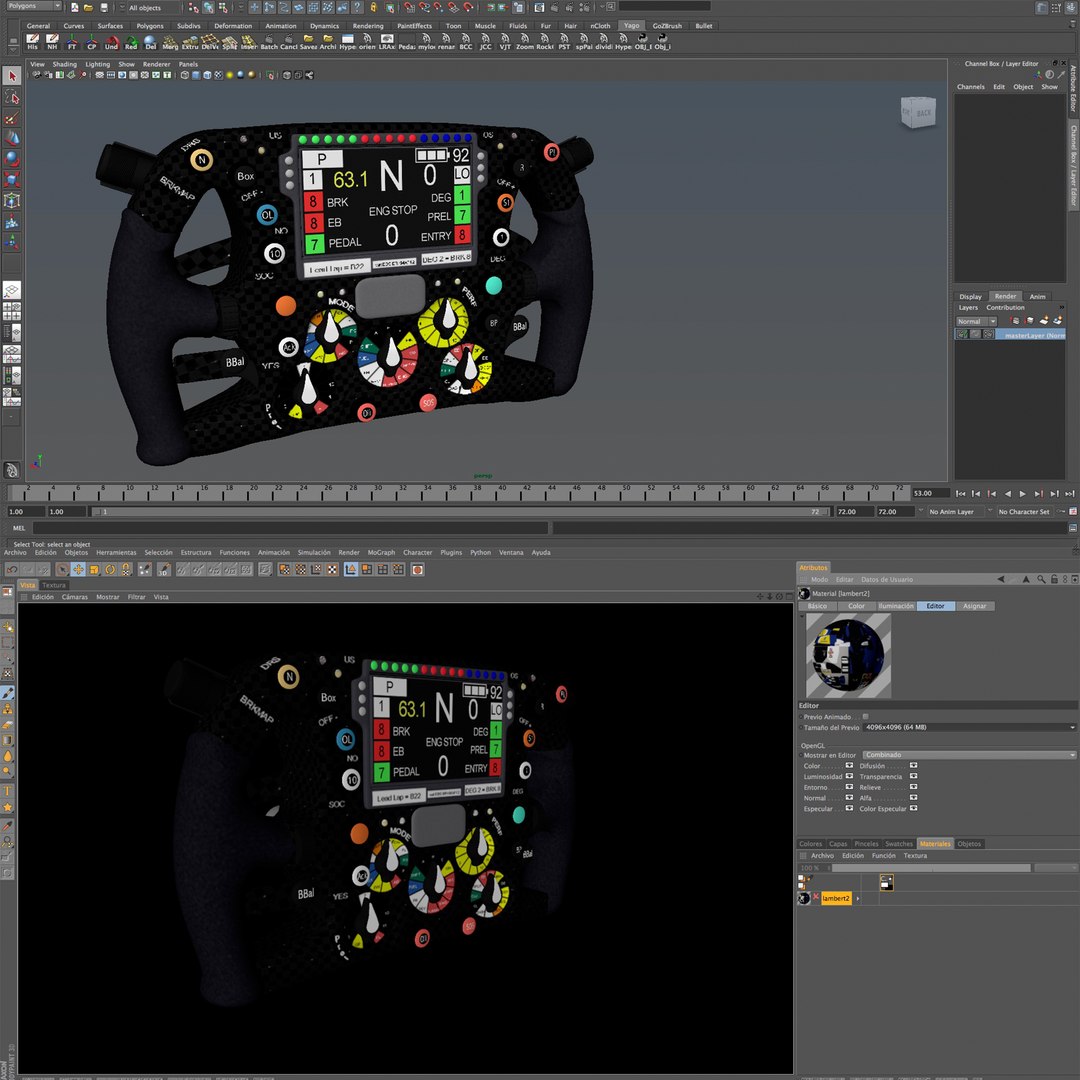Viewport: 1080px width, 1080px height.
Task: Click the Maya range slider bar
Action: point(461,512)
